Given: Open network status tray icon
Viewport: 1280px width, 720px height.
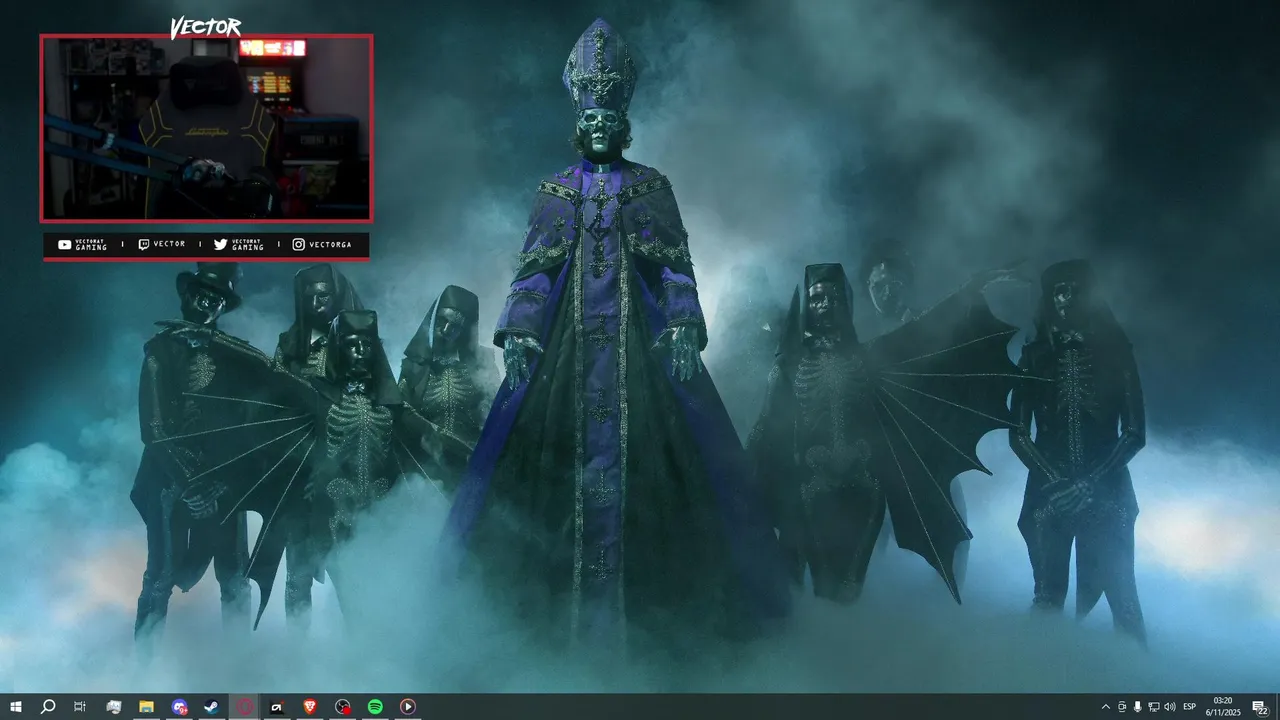Looking at the screenshot, I should [1154, 707].
